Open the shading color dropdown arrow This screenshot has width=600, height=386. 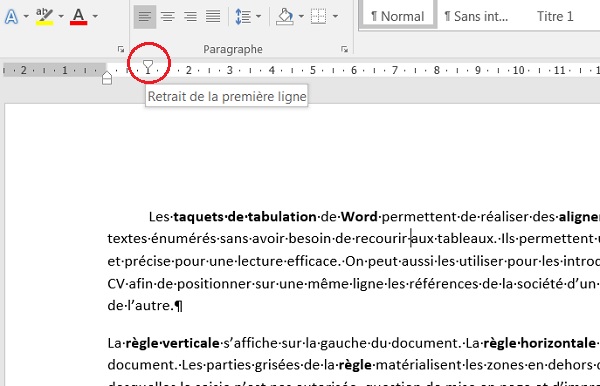pyautogui.click(x=301, y=16)
